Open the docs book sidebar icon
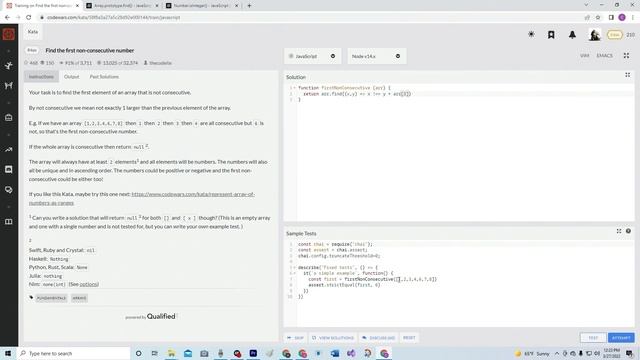This screenshot has width=640, height=360. [9, 222]
